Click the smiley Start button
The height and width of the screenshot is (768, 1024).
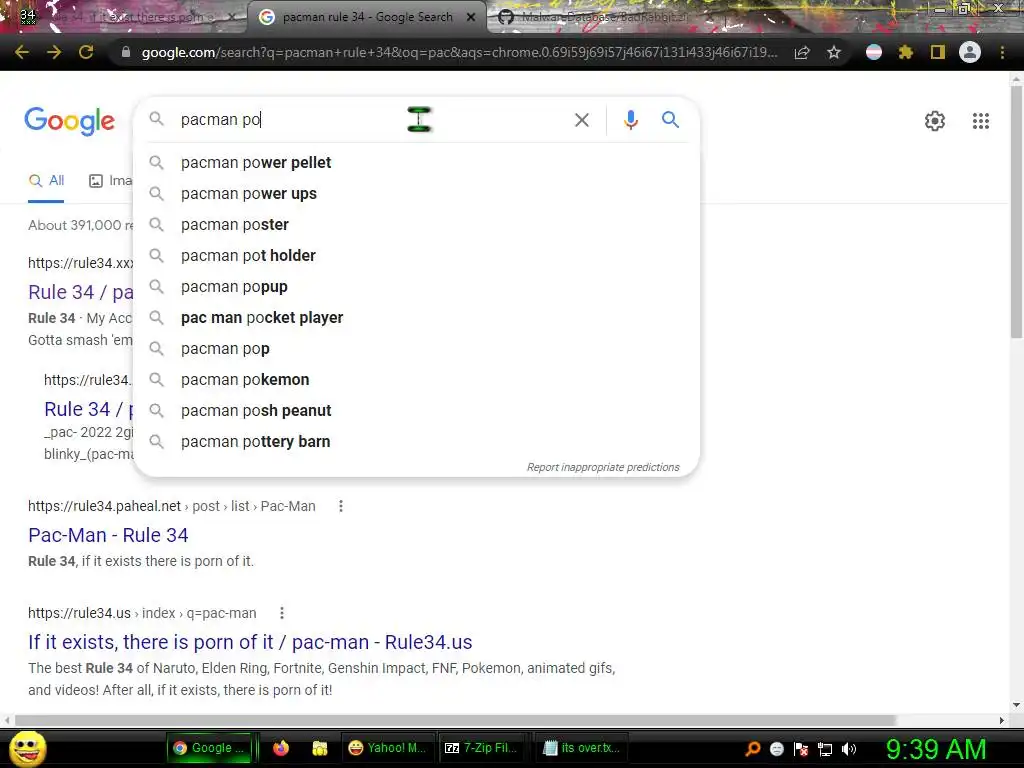click(x=27, y=748)
